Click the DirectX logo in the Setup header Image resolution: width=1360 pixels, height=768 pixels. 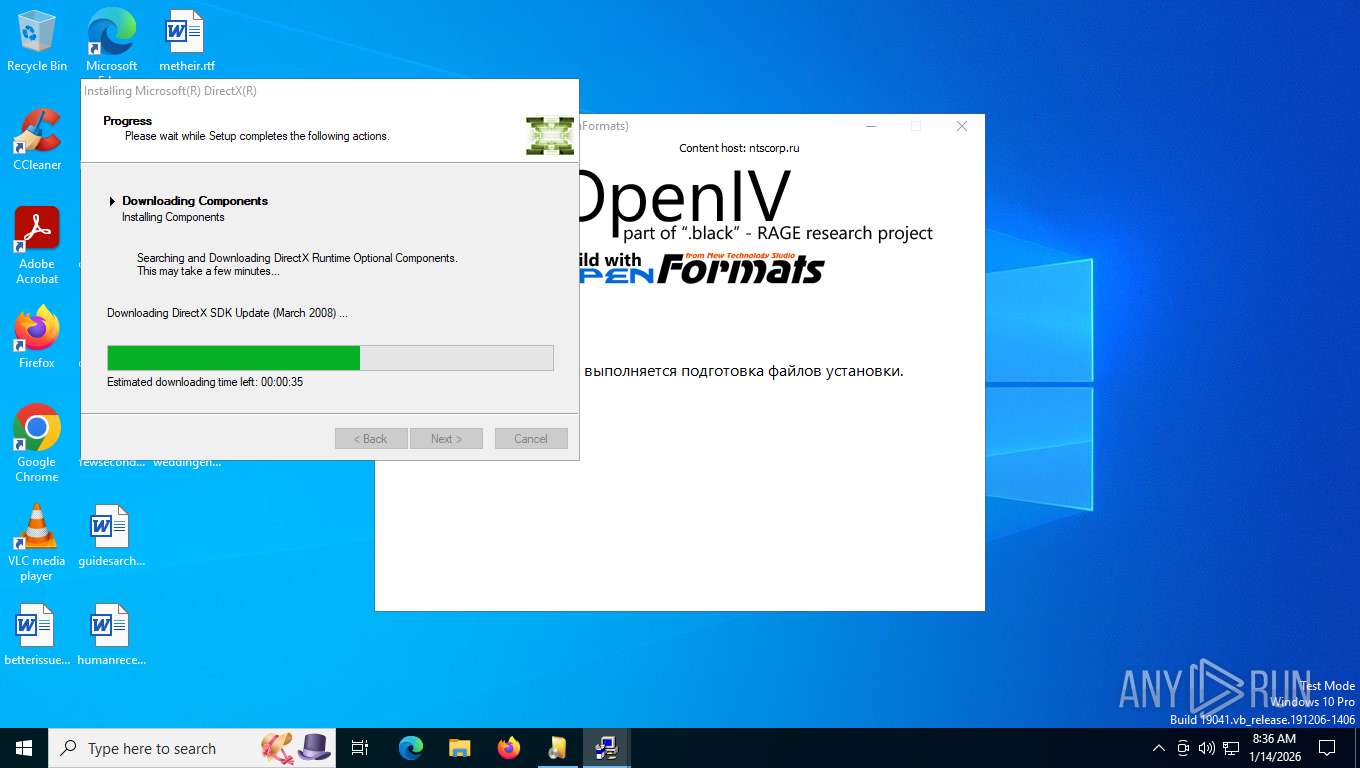click(550, 135)
